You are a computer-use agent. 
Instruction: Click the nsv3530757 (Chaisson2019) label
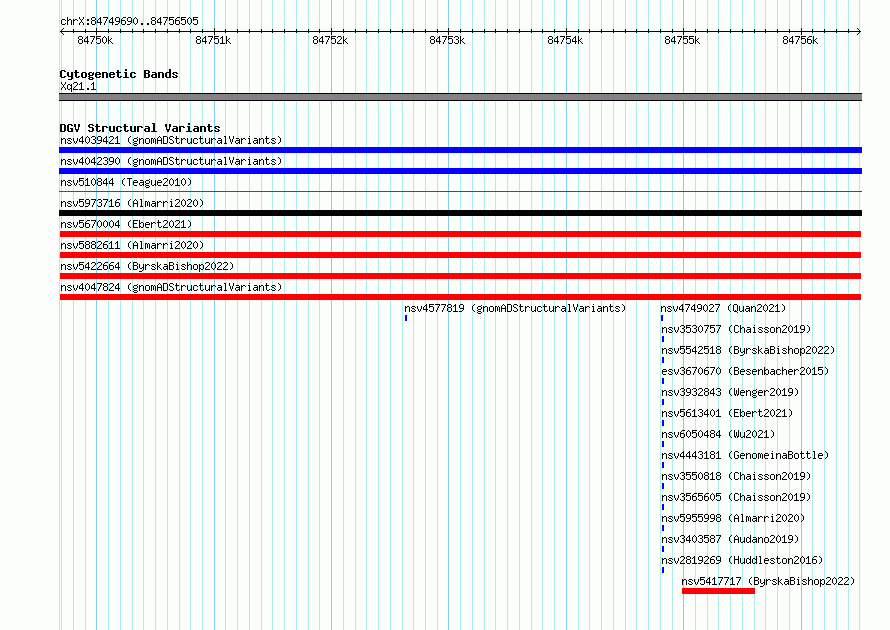click(x=736, y=329)
